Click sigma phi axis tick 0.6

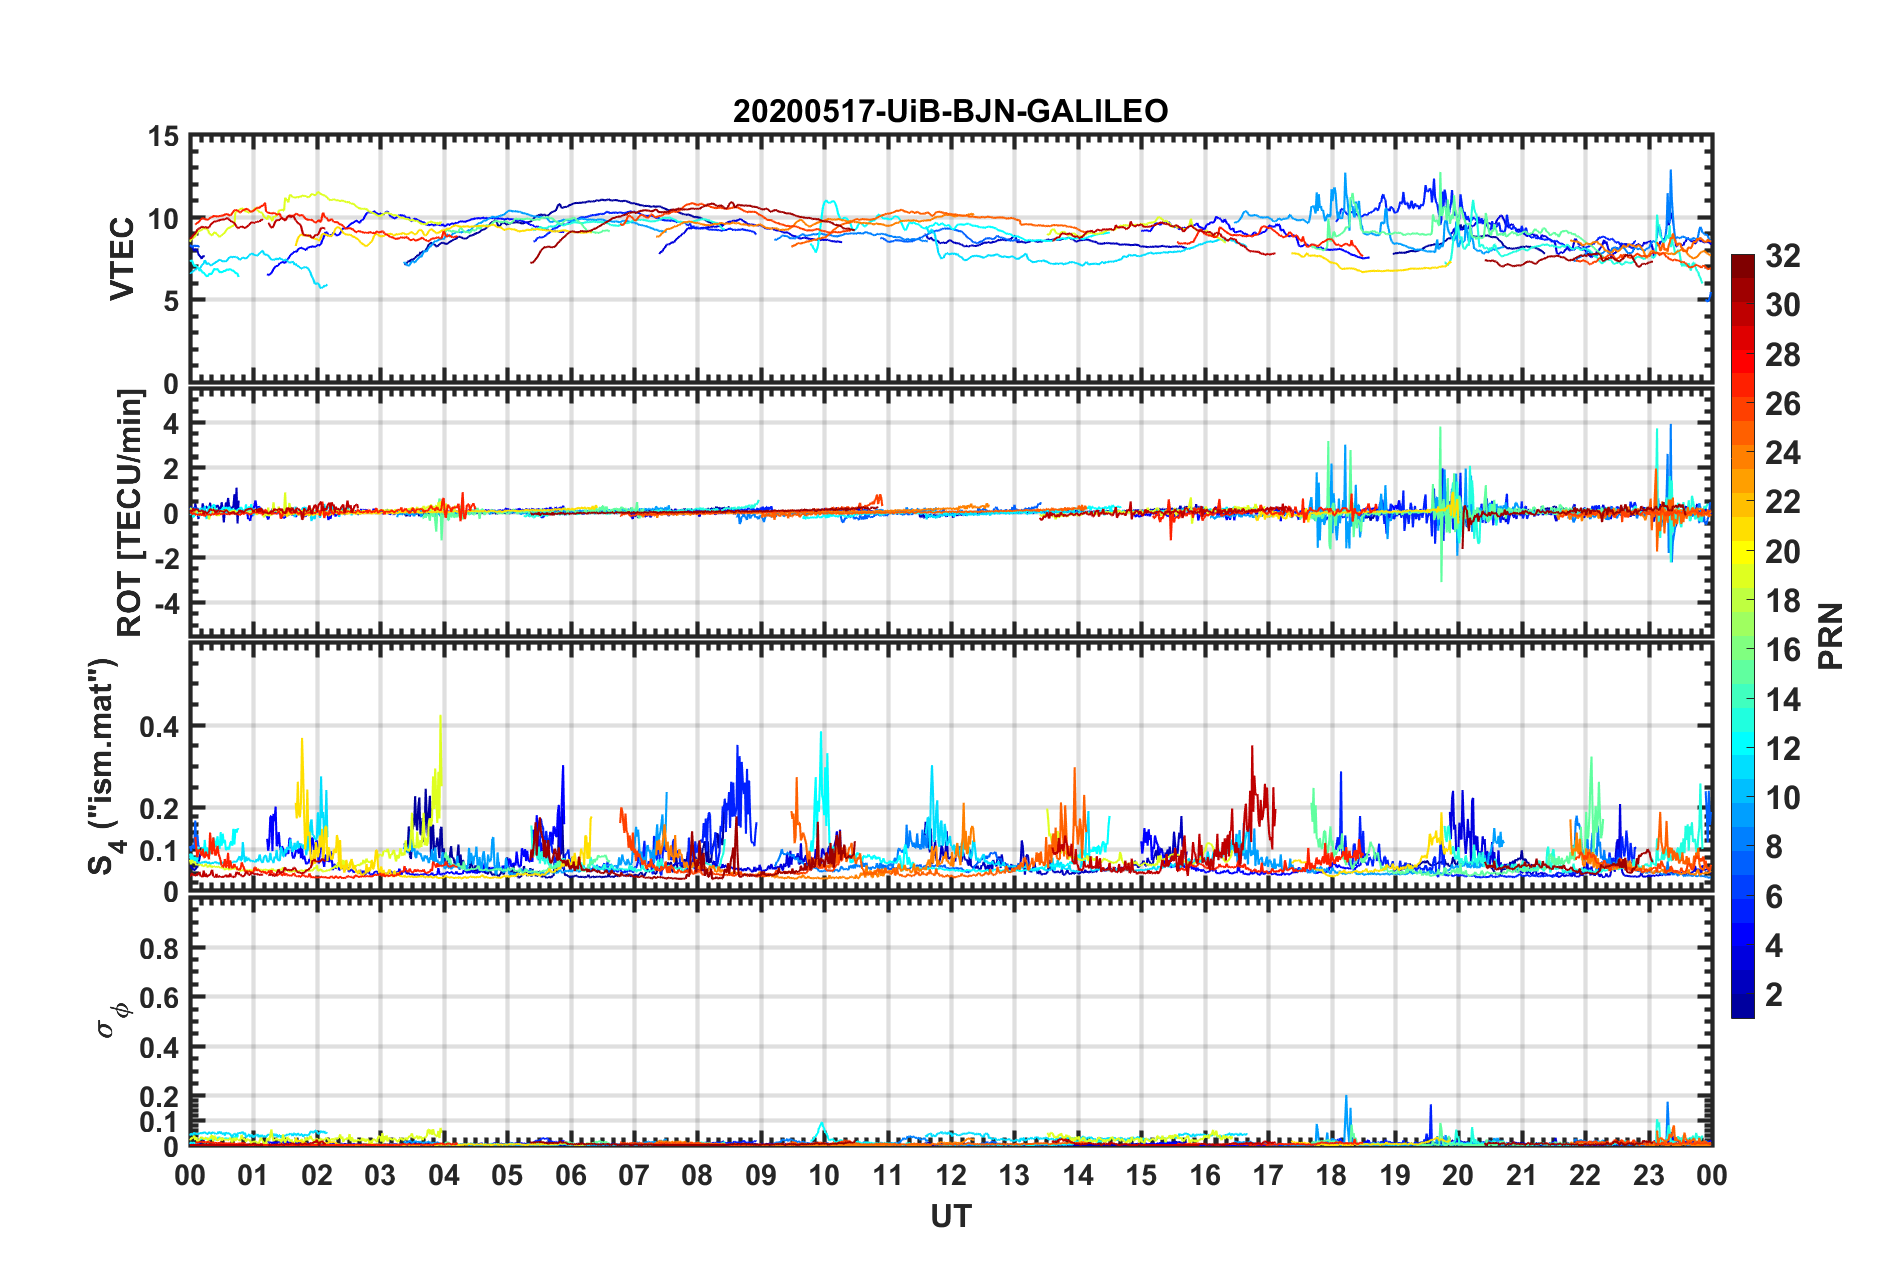click(160, 998)
